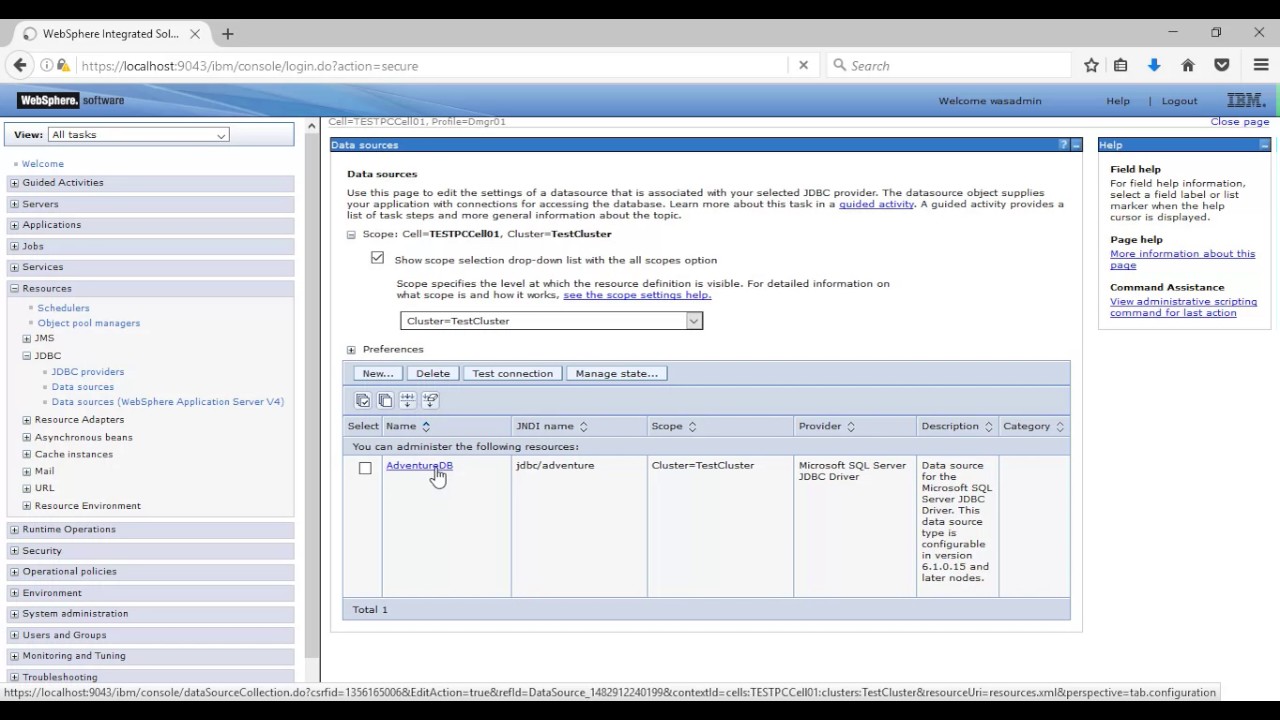Screen dimensions: 1280x720
Task: Collapse the Resources navigation node
Action: pyautogui.click(x=14, y=288)
